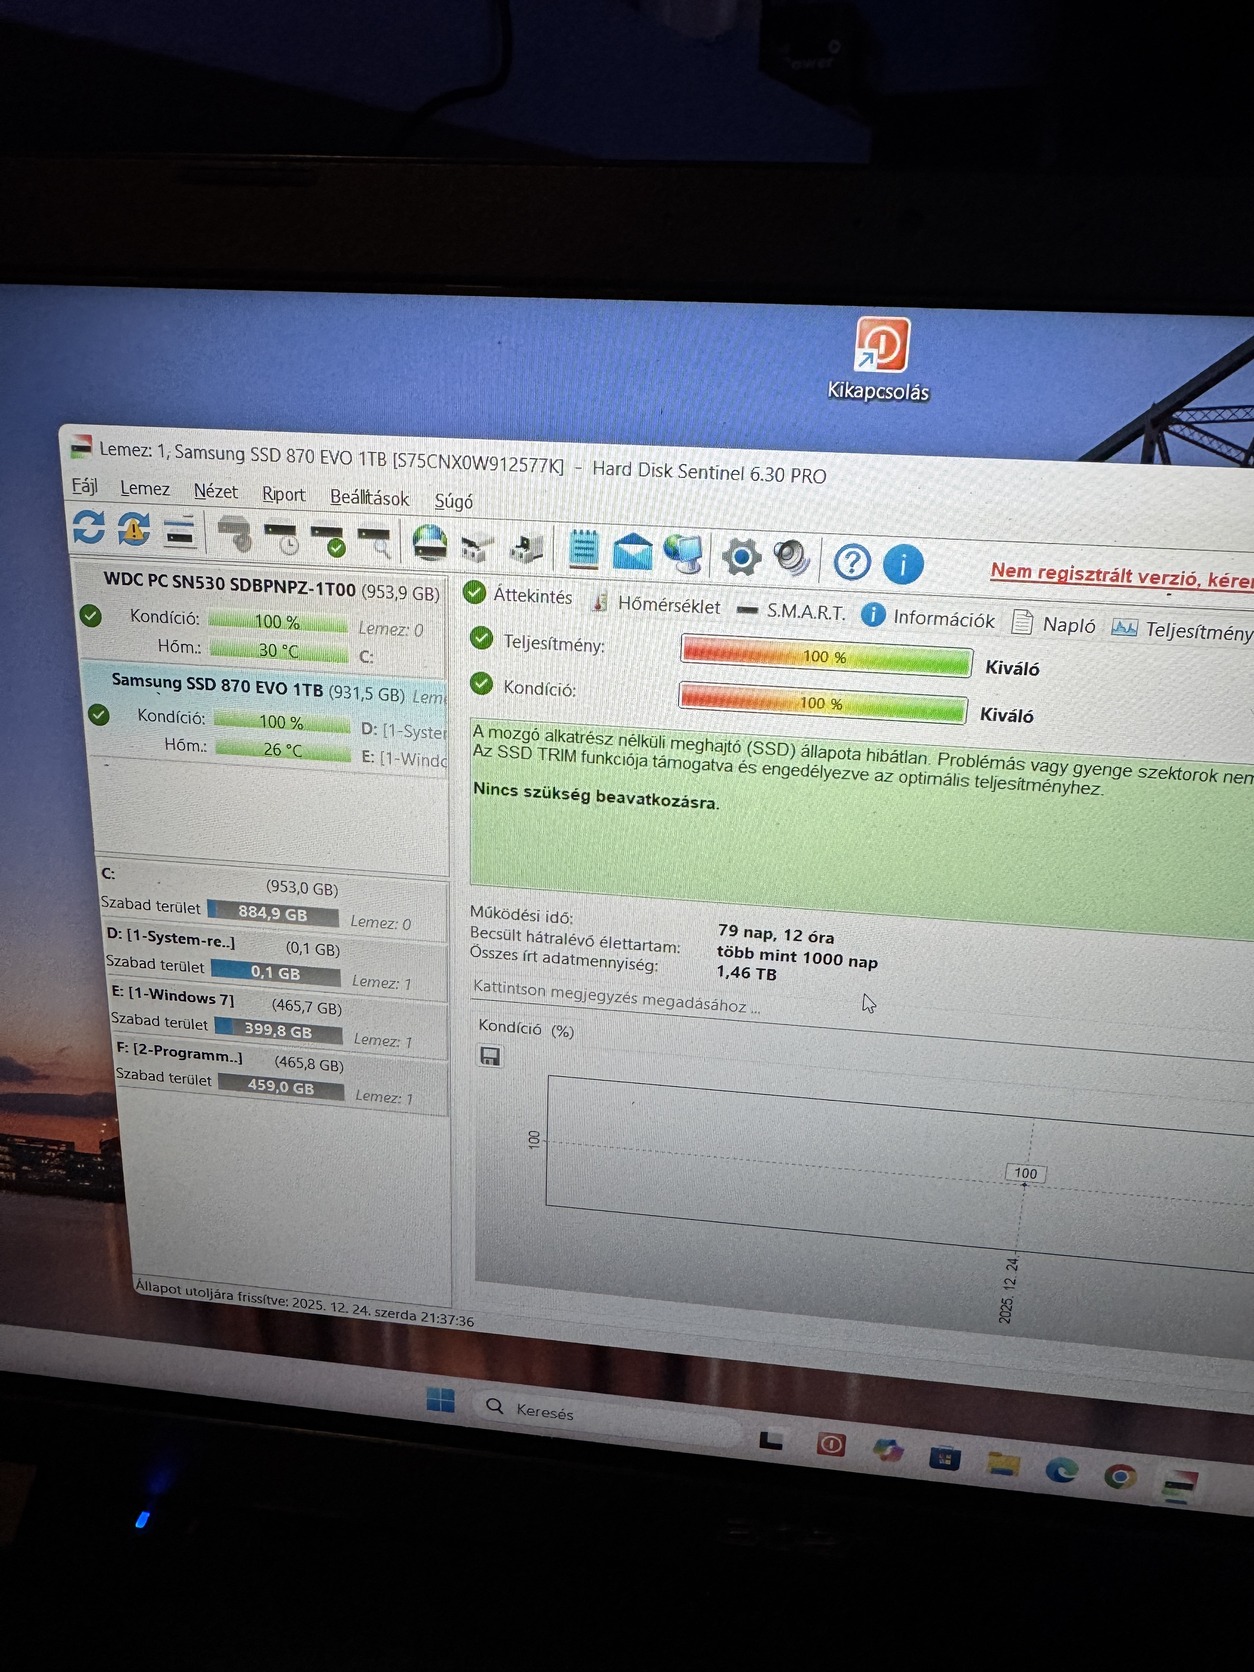Switch to the Napló tab
Viewport: 1254px width, 1672px height.
coord(1054,624)
